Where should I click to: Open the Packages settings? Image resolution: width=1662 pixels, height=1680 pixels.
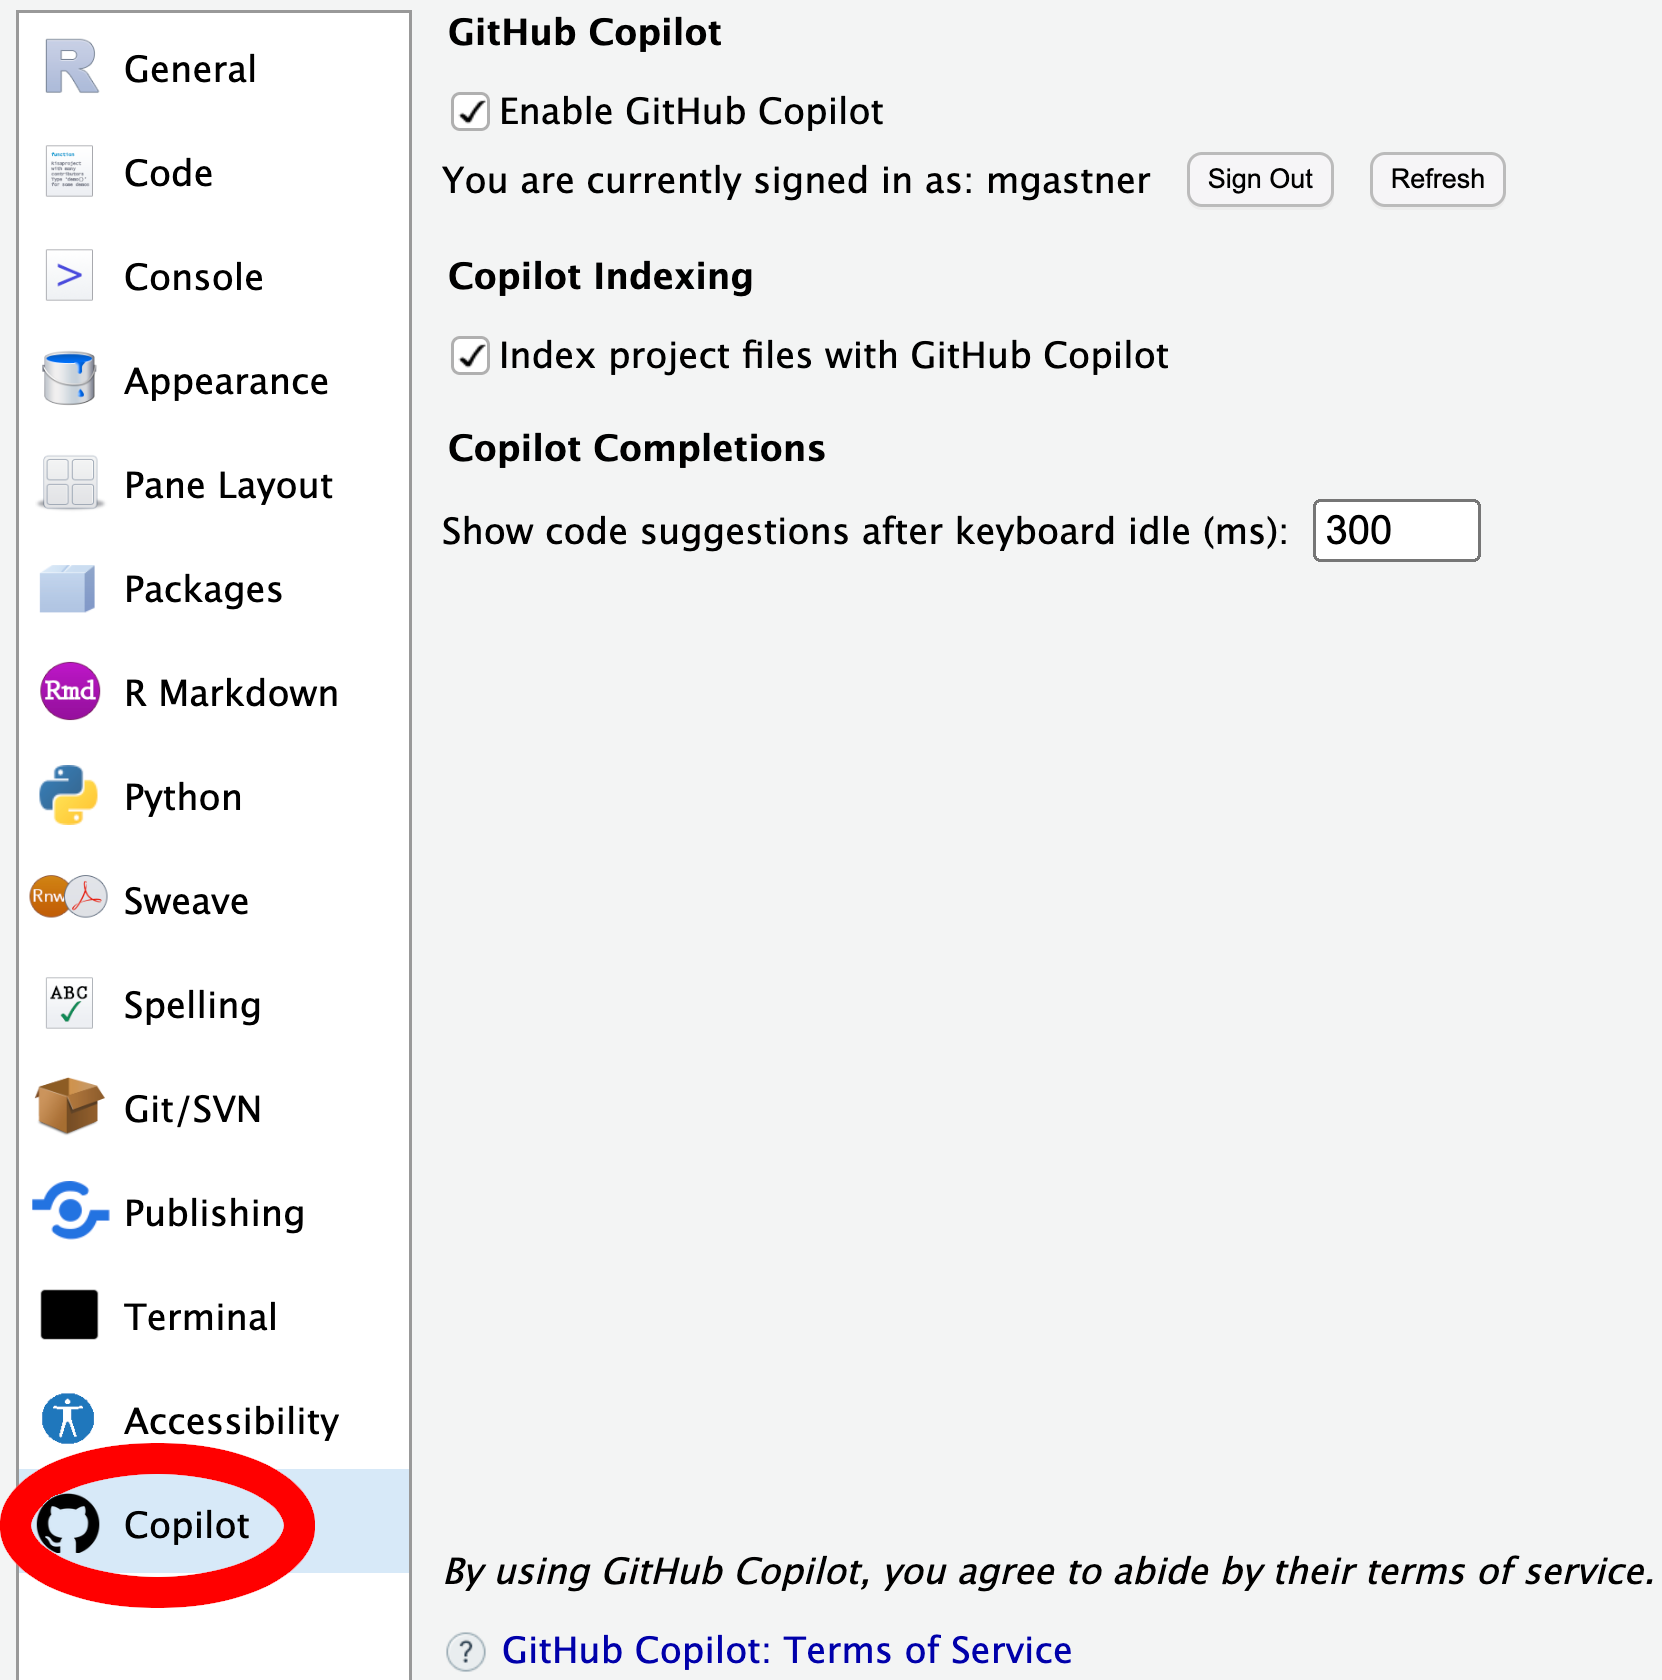[x=214, y=588]
